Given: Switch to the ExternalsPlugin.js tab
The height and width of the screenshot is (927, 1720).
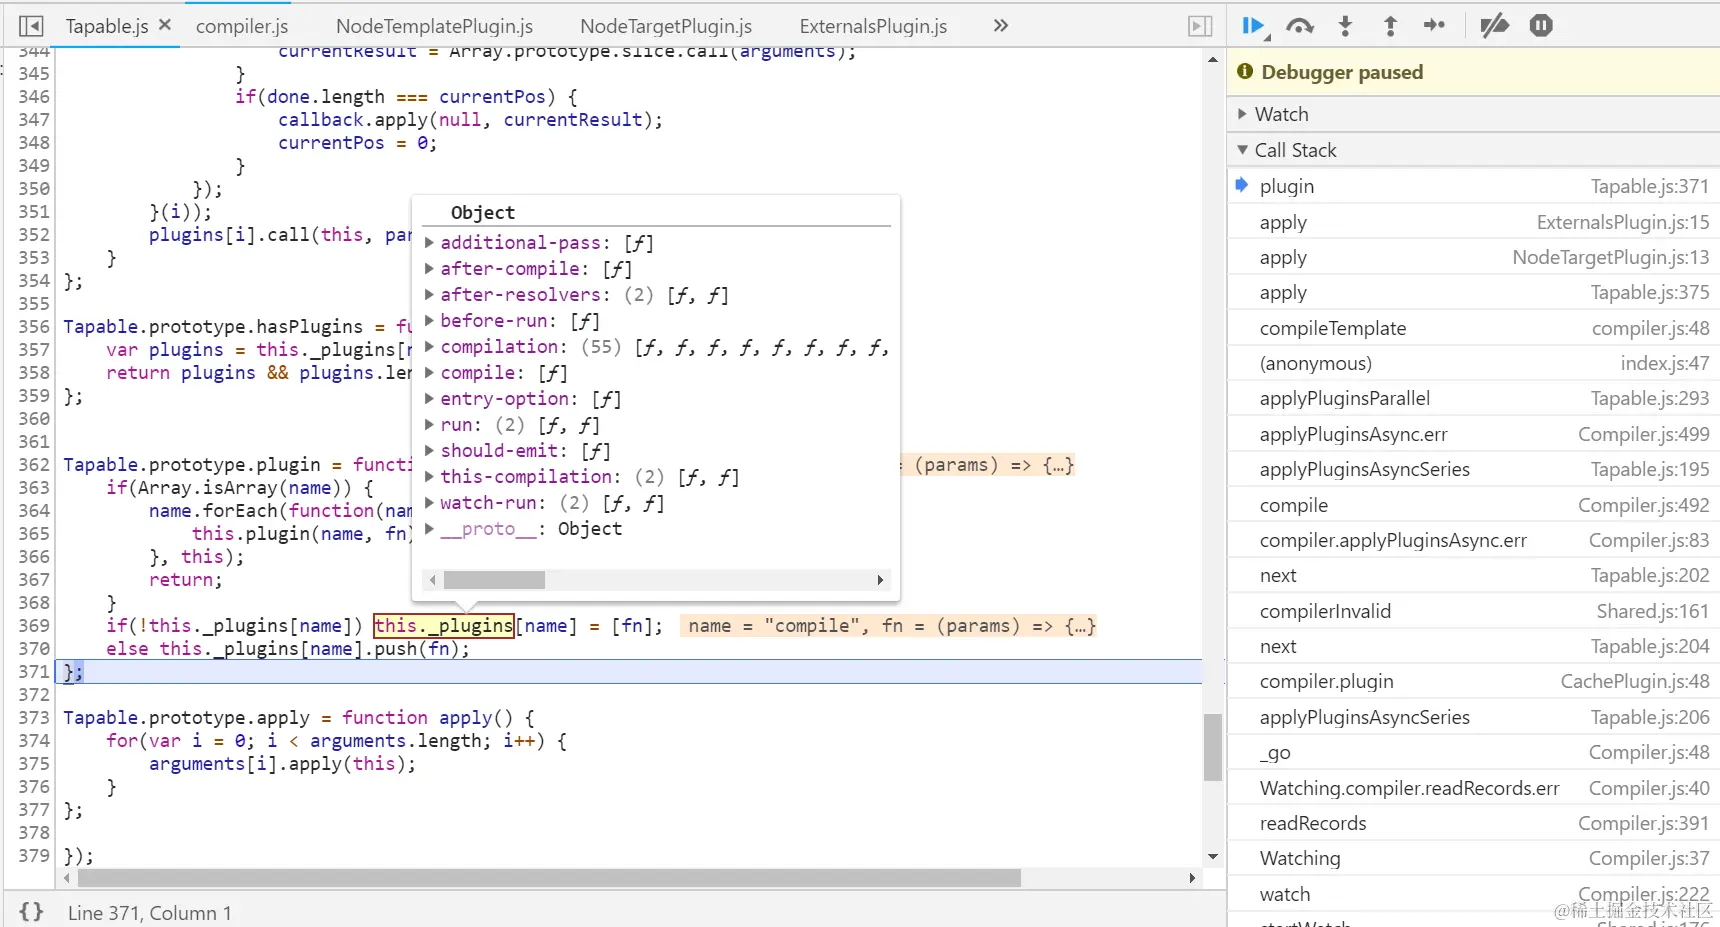Looking at the screenshot, I should pos(873,26).
